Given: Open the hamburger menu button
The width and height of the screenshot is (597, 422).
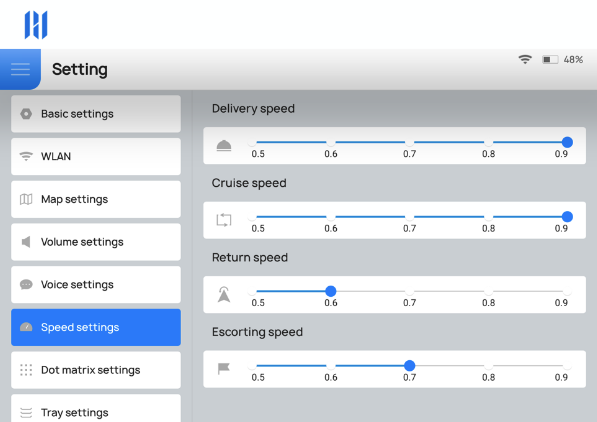Looking at the screenshot, I should [x=20, y=69].
